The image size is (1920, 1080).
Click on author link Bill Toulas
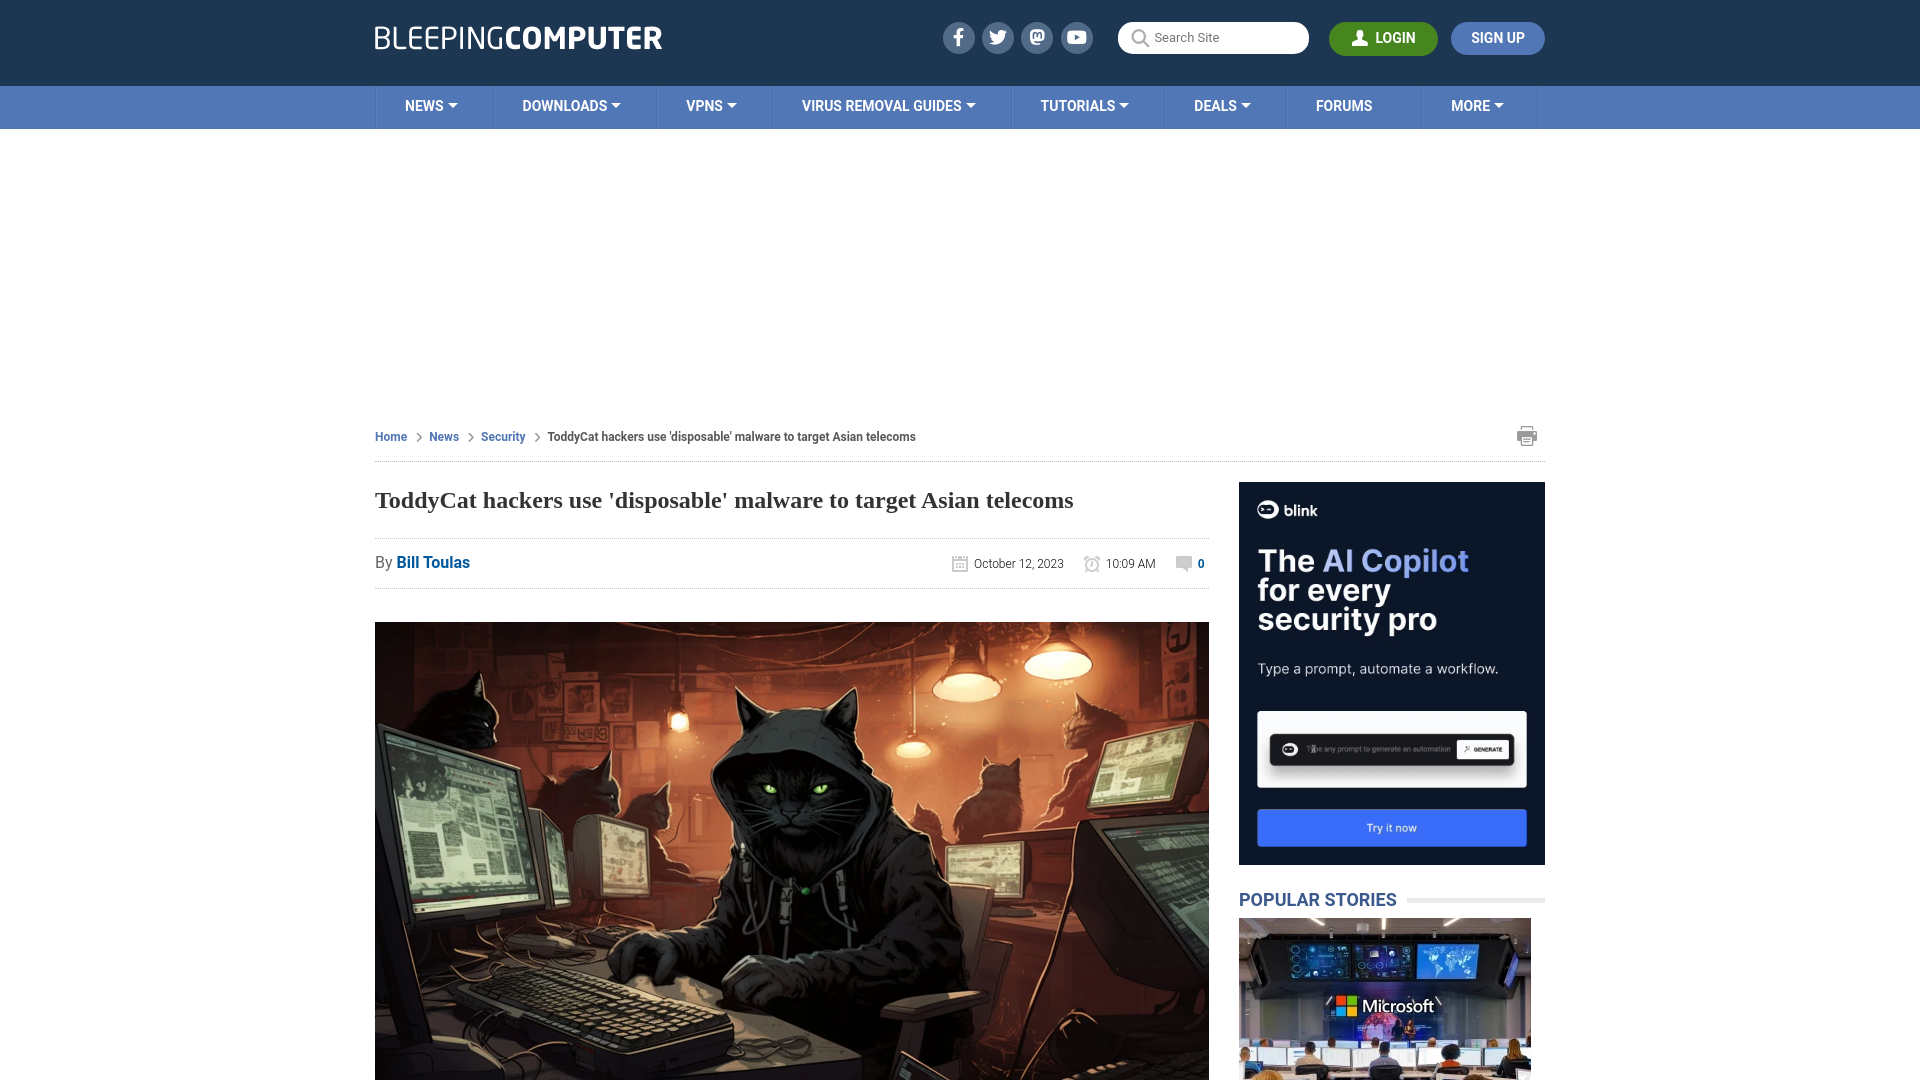coord(433,562)
